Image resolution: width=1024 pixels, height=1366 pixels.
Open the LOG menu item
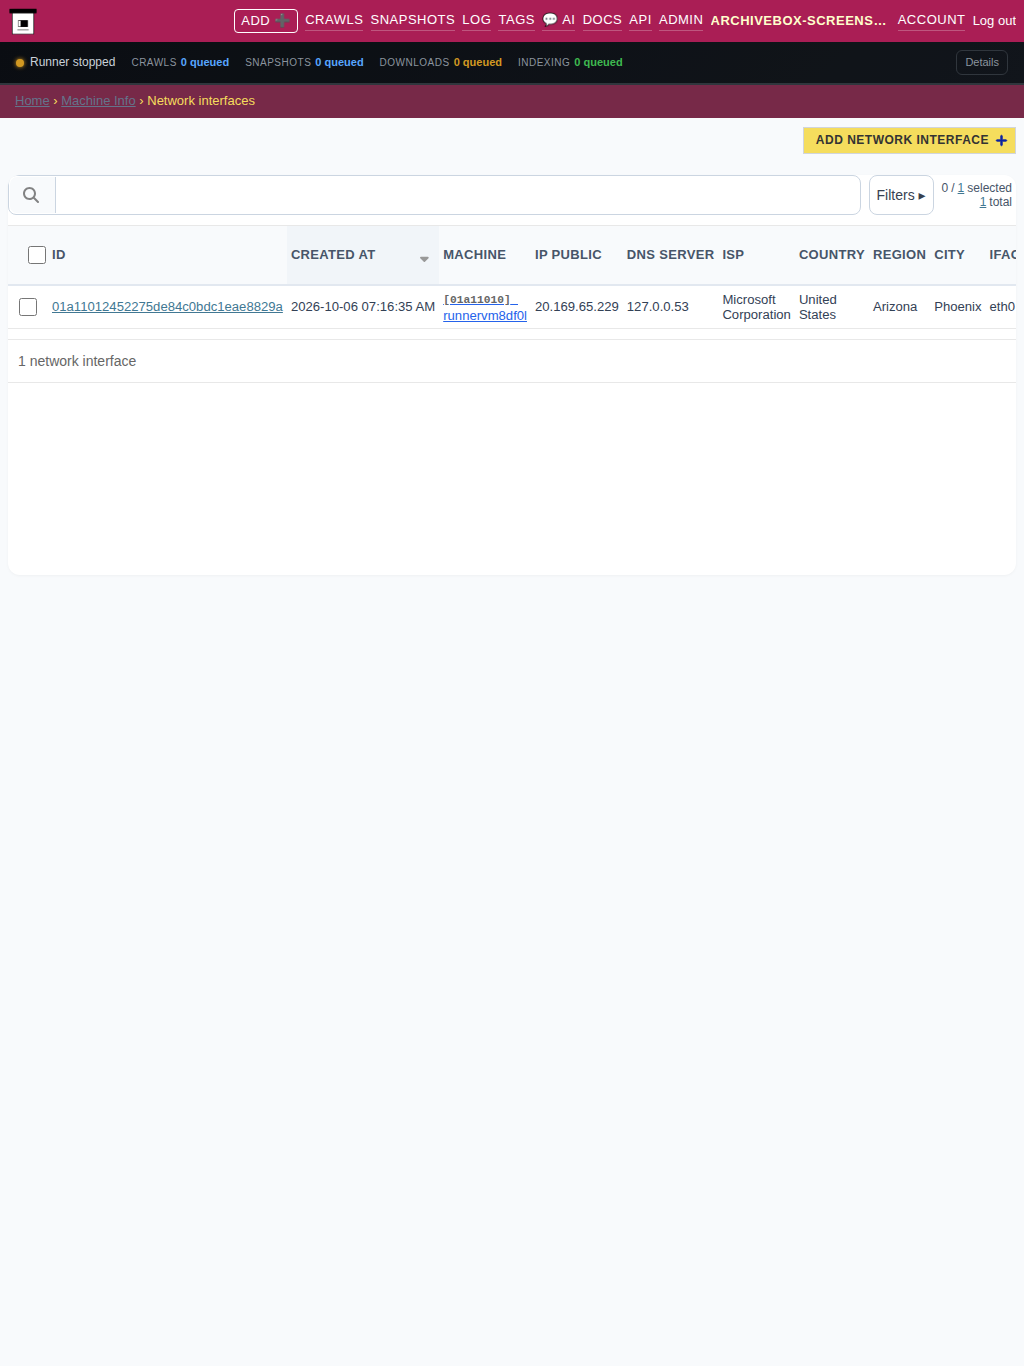pos(476,20)
